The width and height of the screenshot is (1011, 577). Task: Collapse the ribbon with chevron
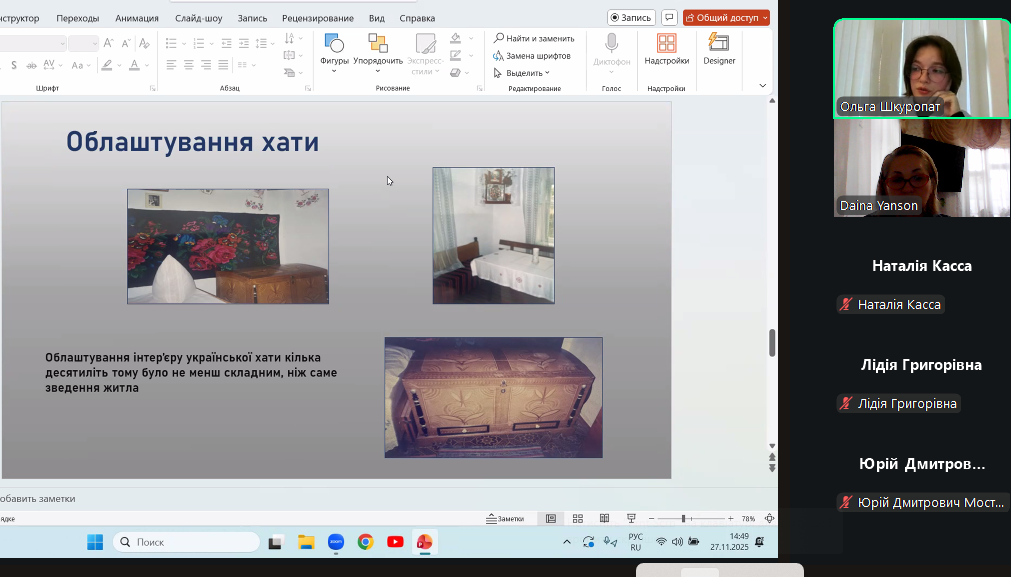pos(763,86)
